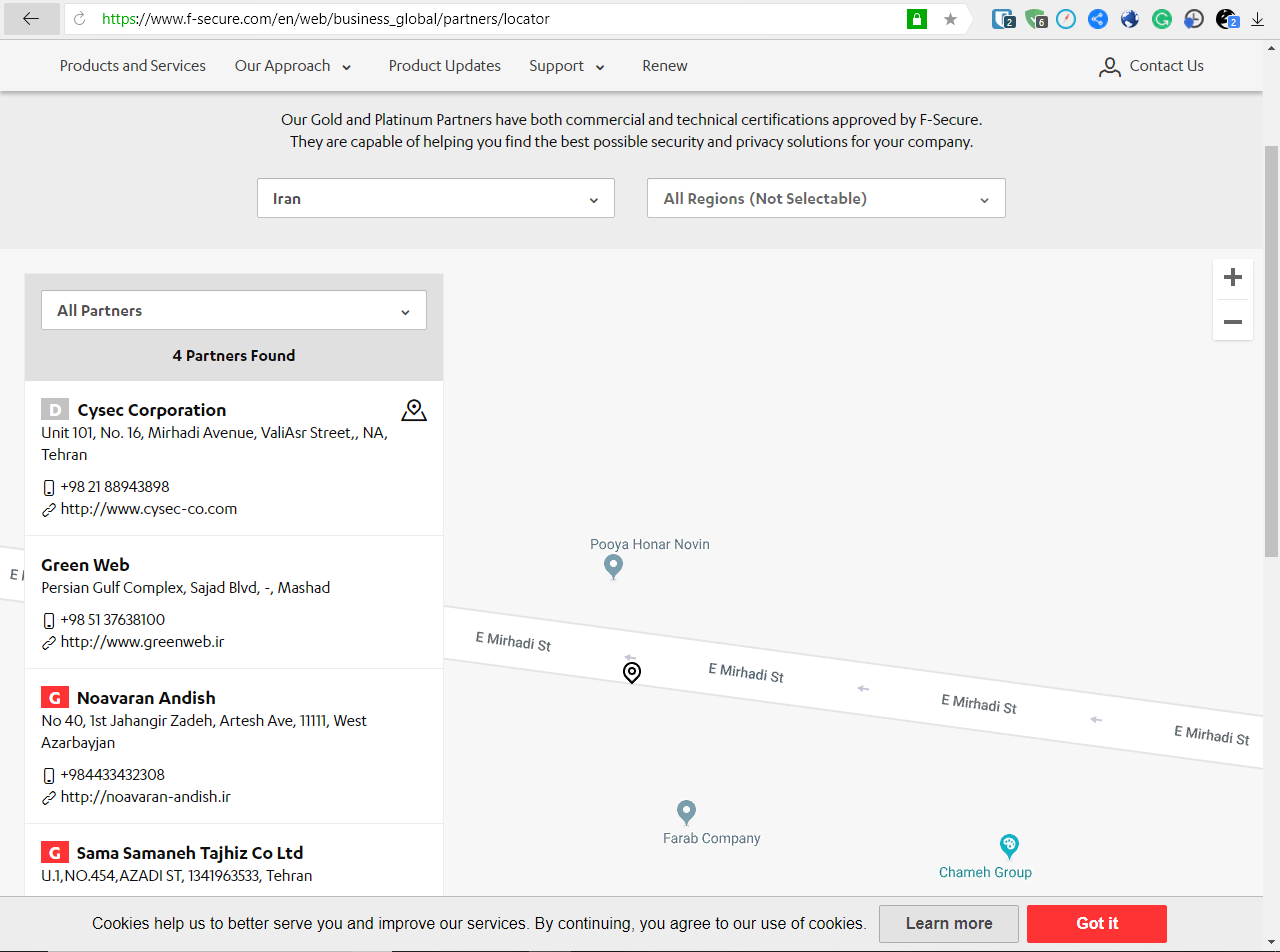The width and height of the screenshot is (1280, 952).
Task: Open Products and Services menu
Action: (x=133, y=66)
